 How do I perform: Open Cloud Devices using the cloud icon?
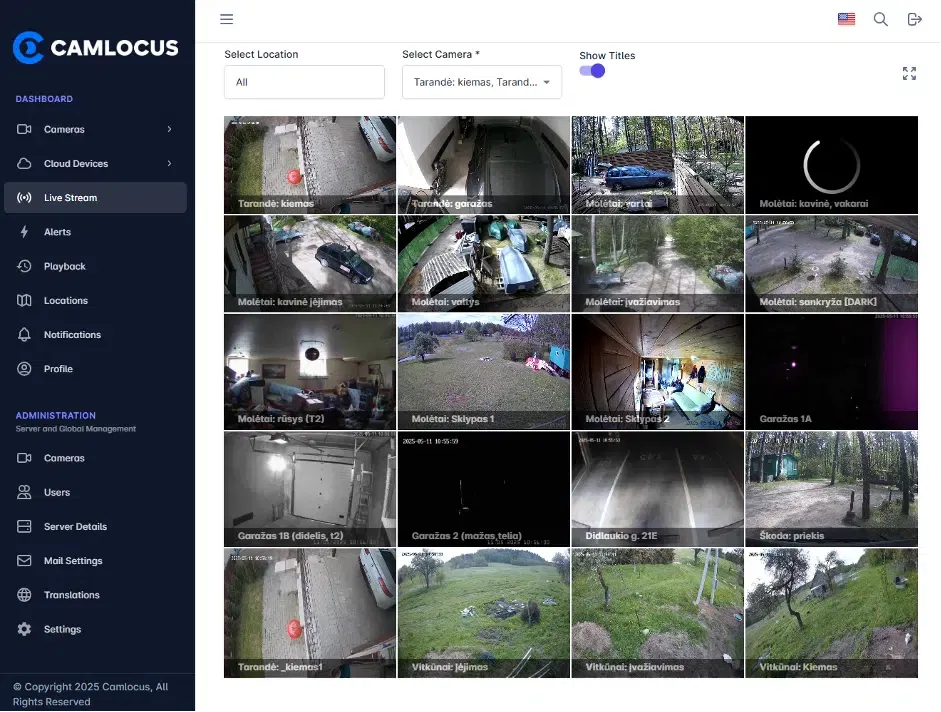(x=22, y=163)
